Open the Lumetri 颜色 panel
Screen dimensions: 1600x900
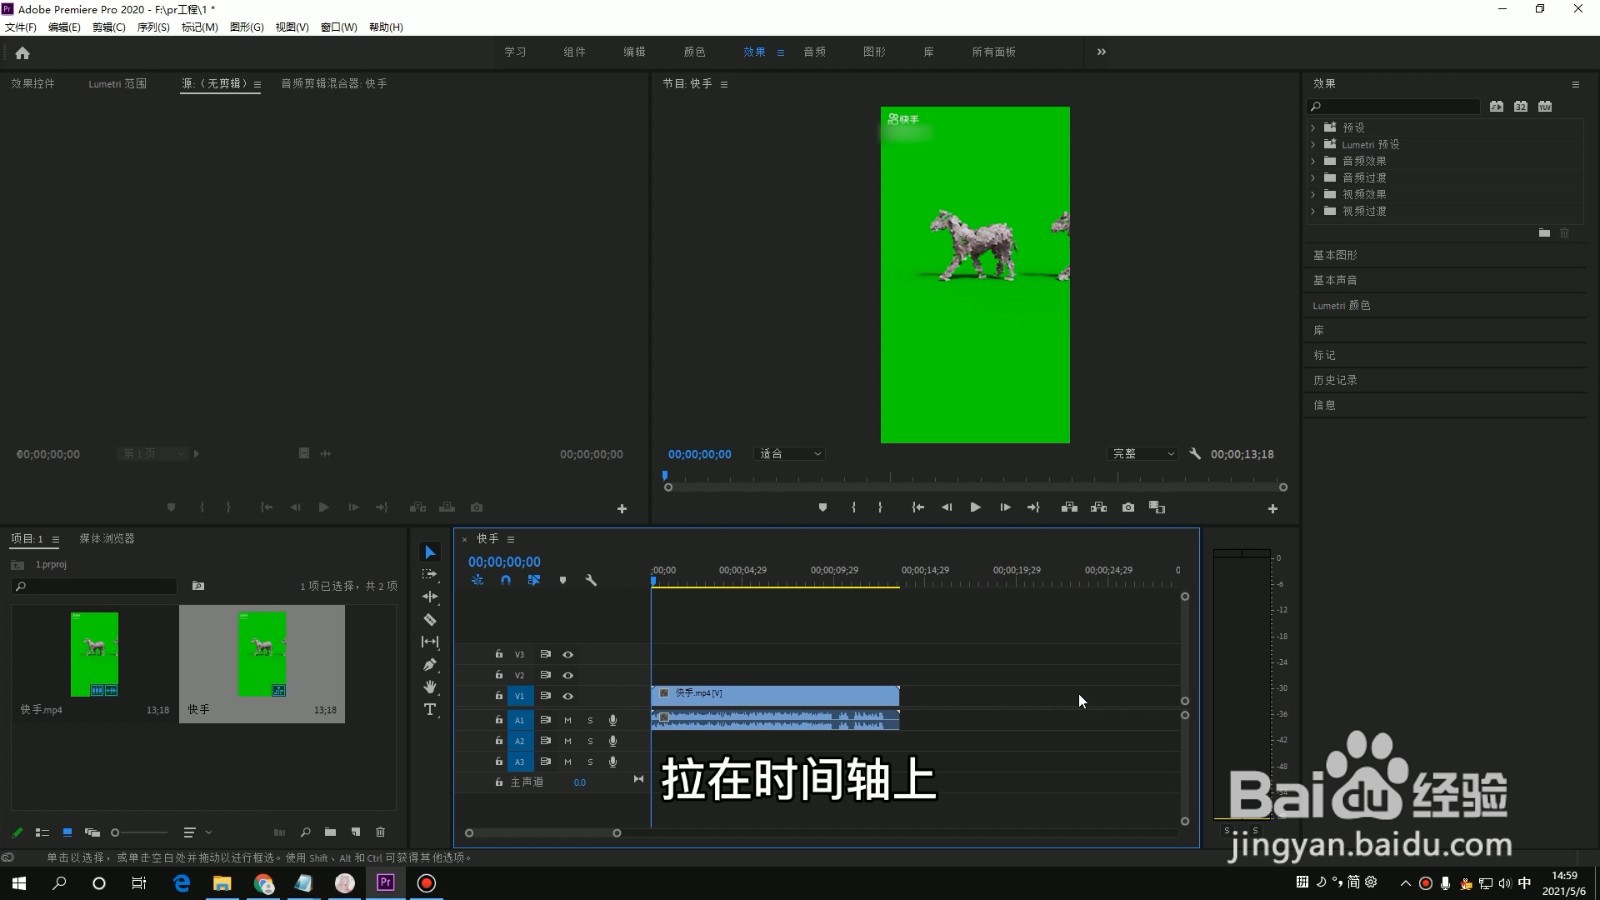[1341, 306]
